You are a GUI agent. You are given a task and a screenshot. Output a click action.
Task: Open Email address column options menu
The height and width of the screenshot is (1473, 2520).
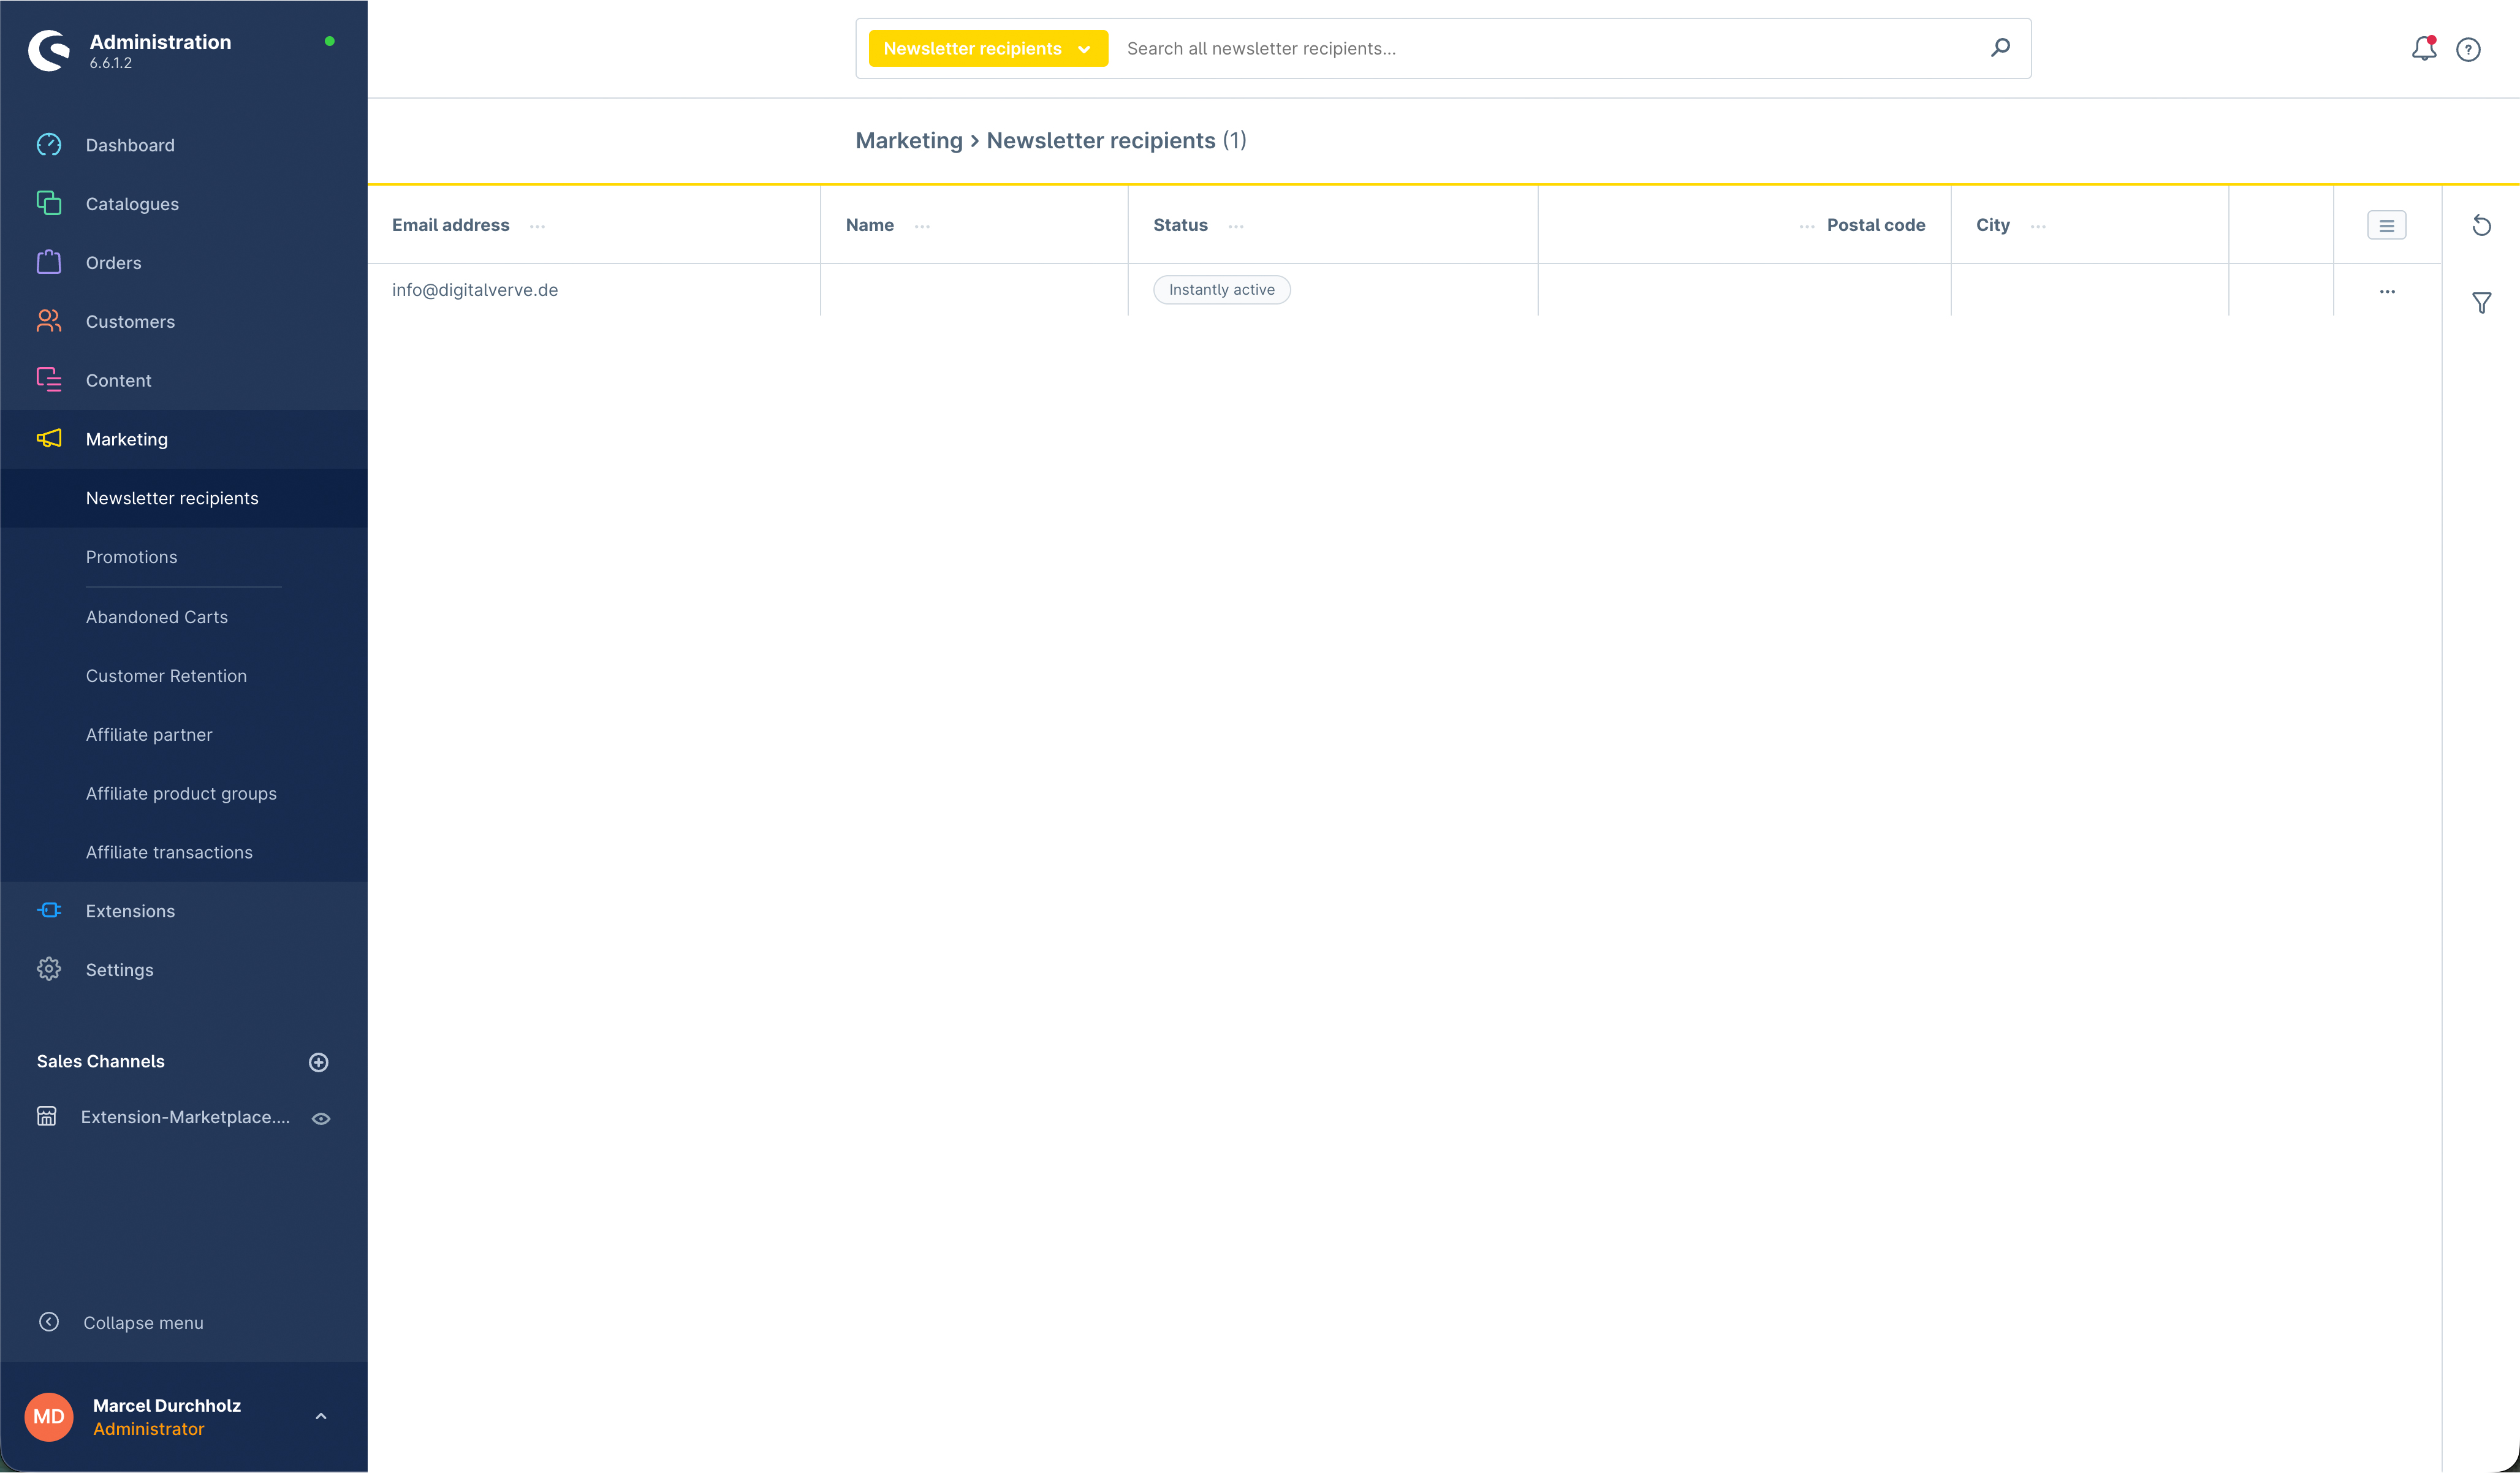coord(537,226)
